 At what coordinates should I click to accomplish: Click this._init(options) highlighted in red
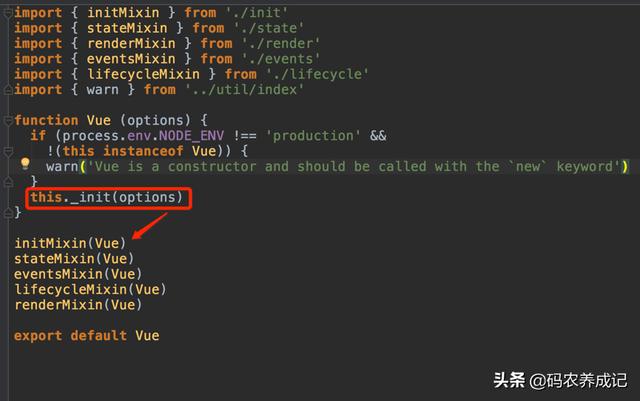coord(106,198)
